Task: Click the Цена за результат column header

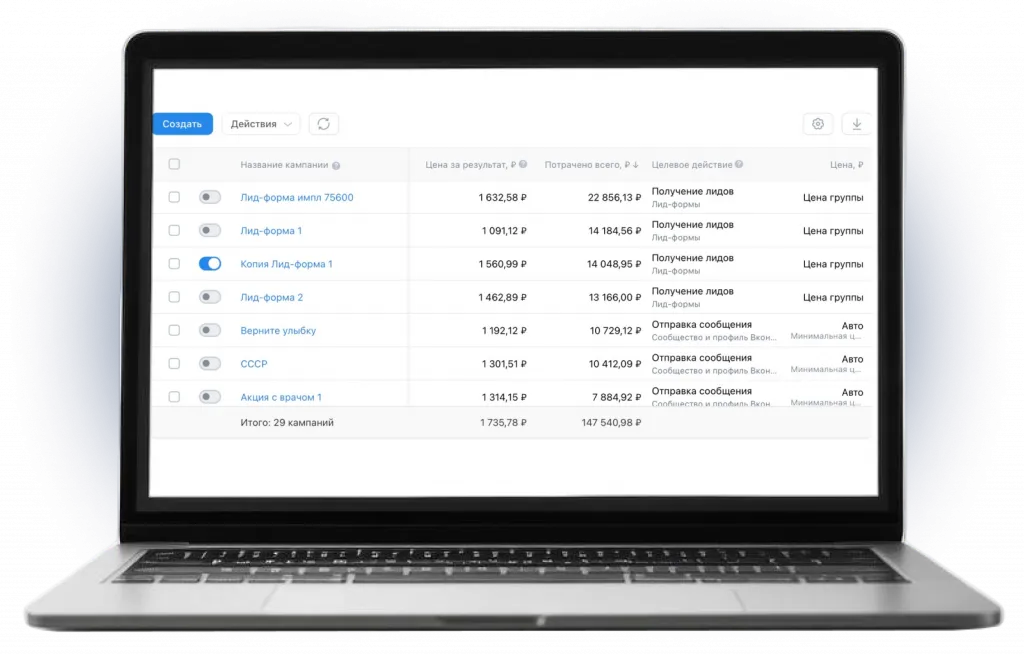Action: click(x=471, y=165)
